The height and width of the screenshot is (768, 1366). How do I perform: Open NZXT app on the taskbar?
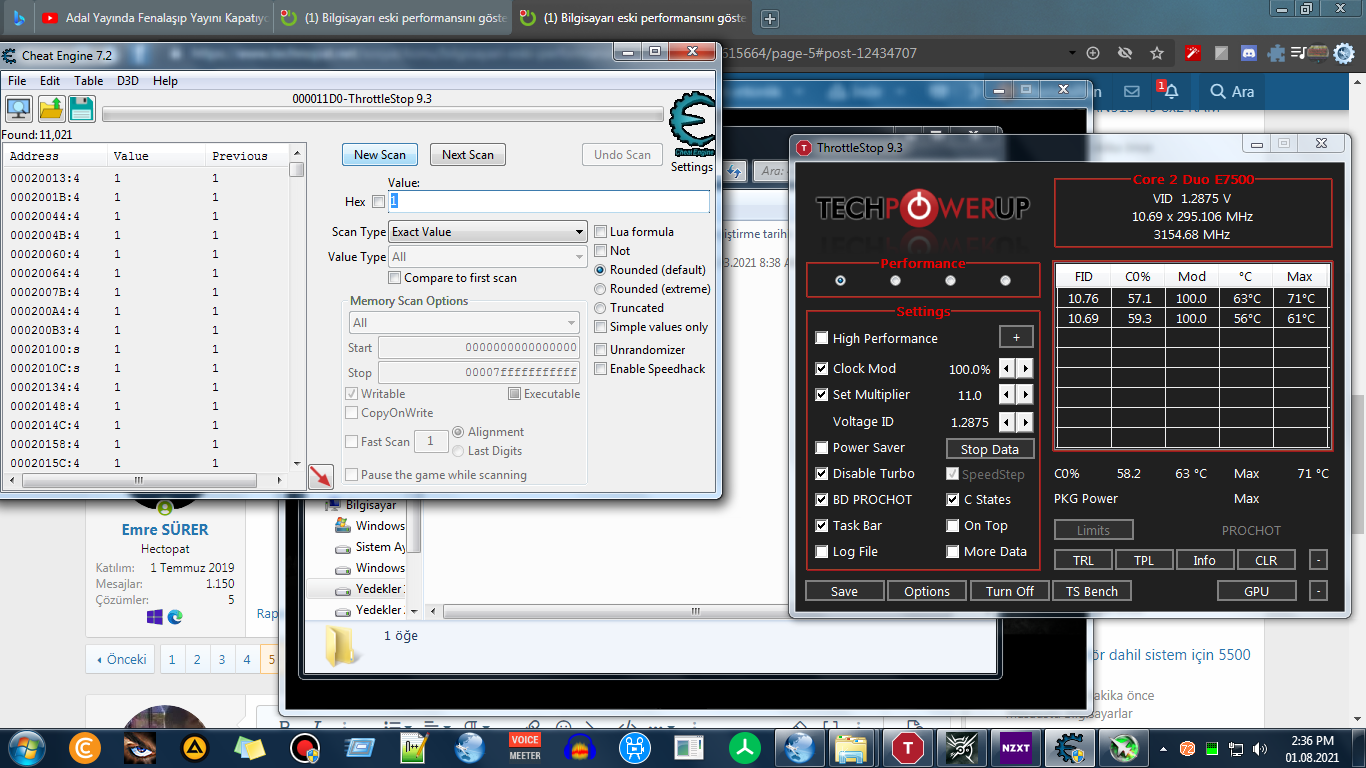tap(1016, 748)
